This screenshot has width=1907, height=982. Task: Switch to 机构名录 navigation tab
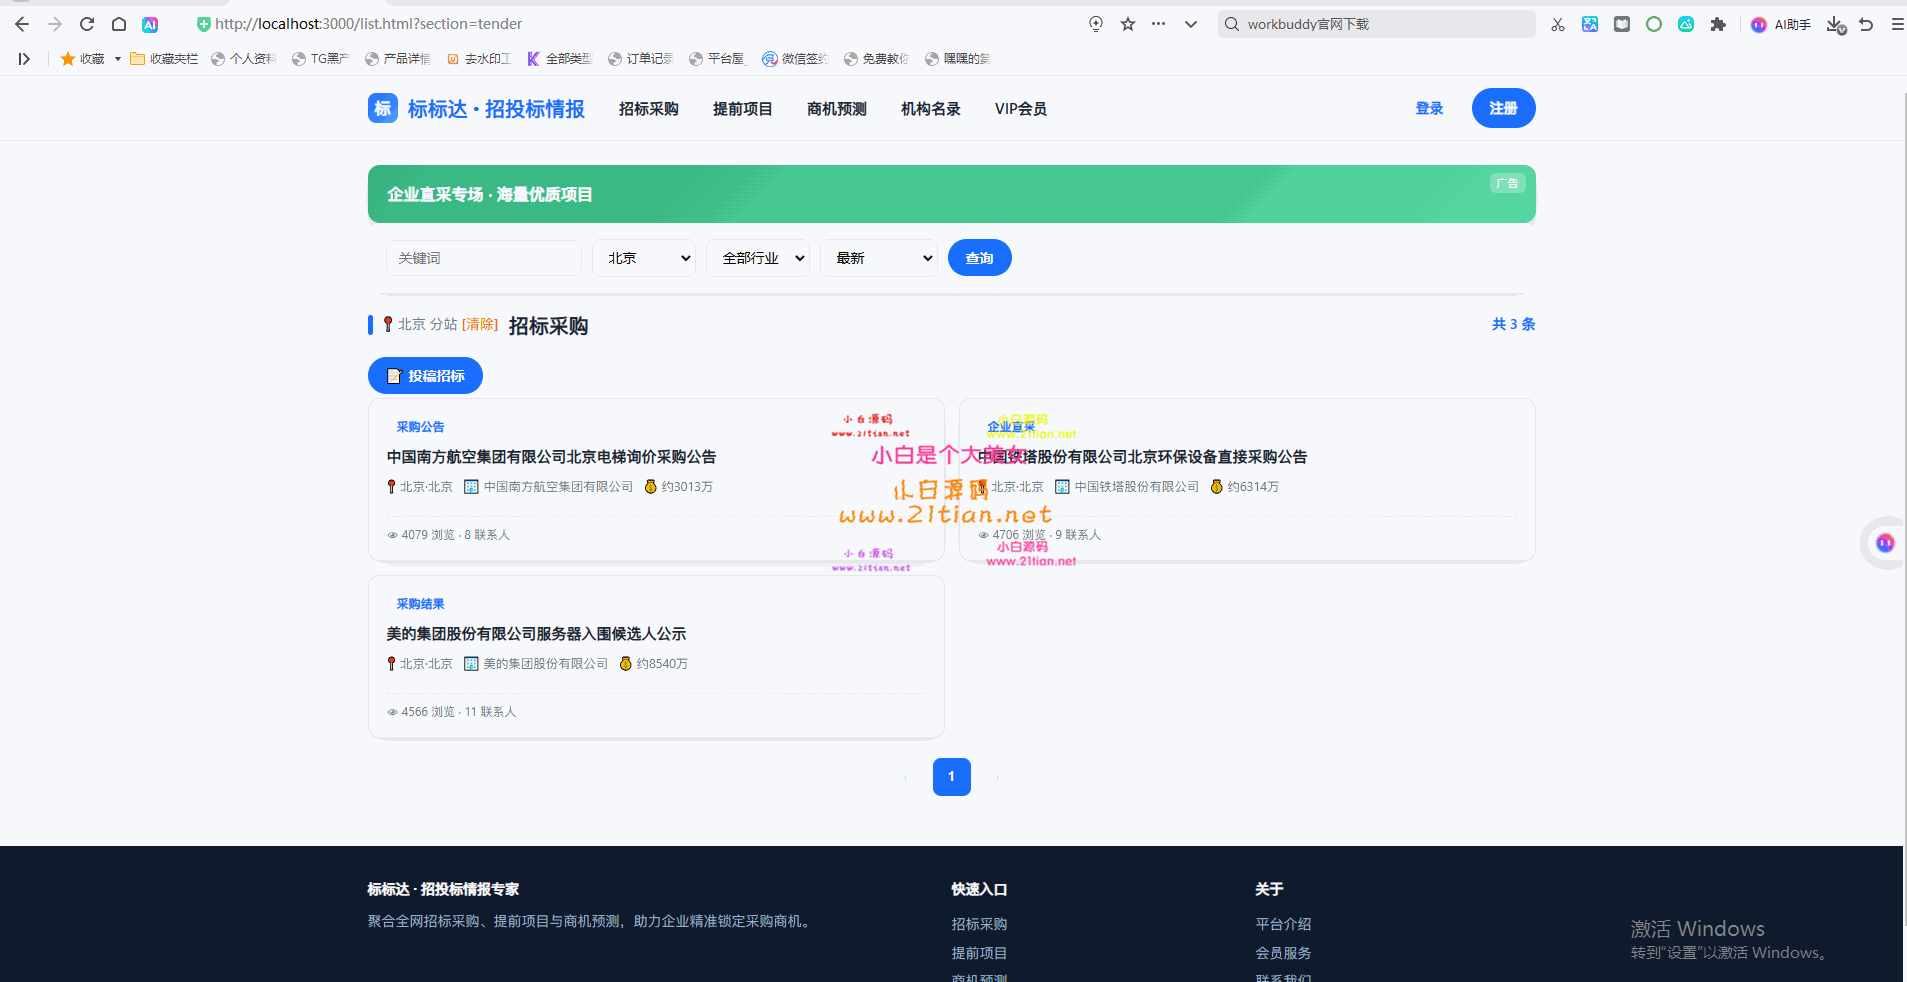coord(931,108)
